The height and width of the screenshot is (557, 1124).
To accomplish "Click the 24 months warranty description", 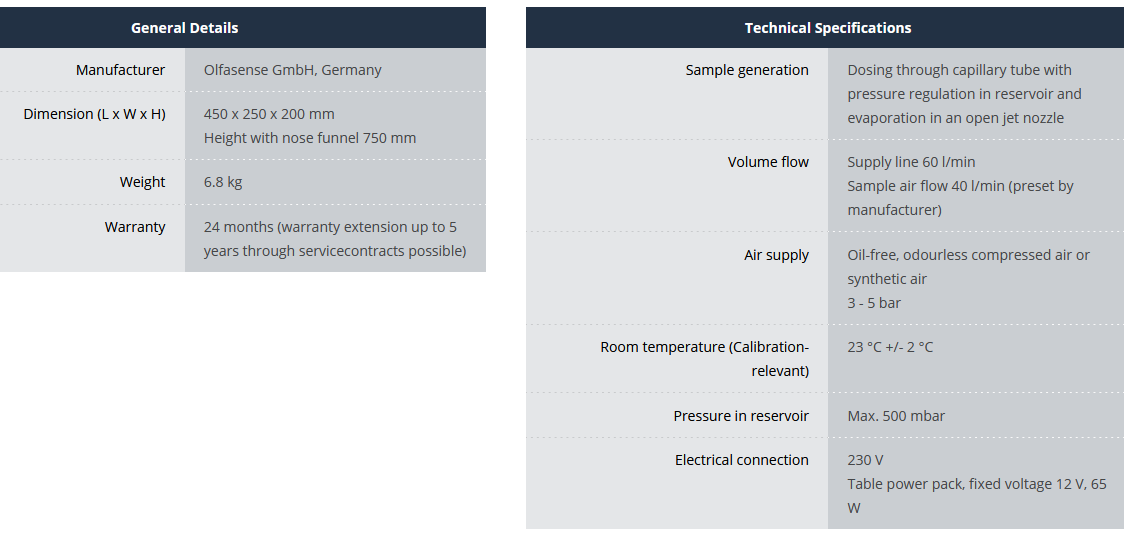I will [x=334, y=239].
